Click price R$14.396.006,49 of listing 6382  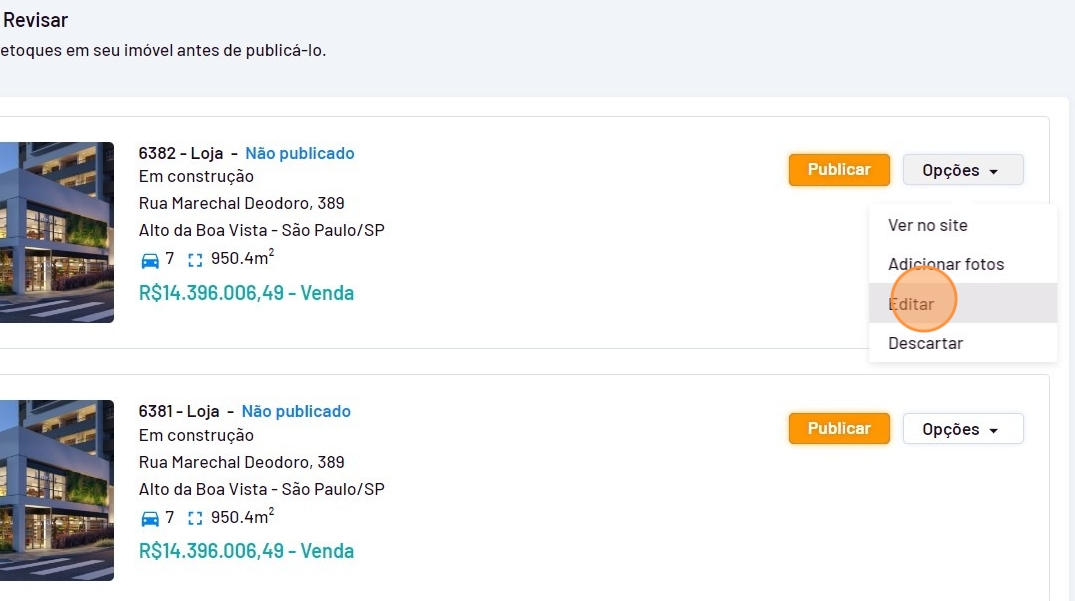(246, 293)
